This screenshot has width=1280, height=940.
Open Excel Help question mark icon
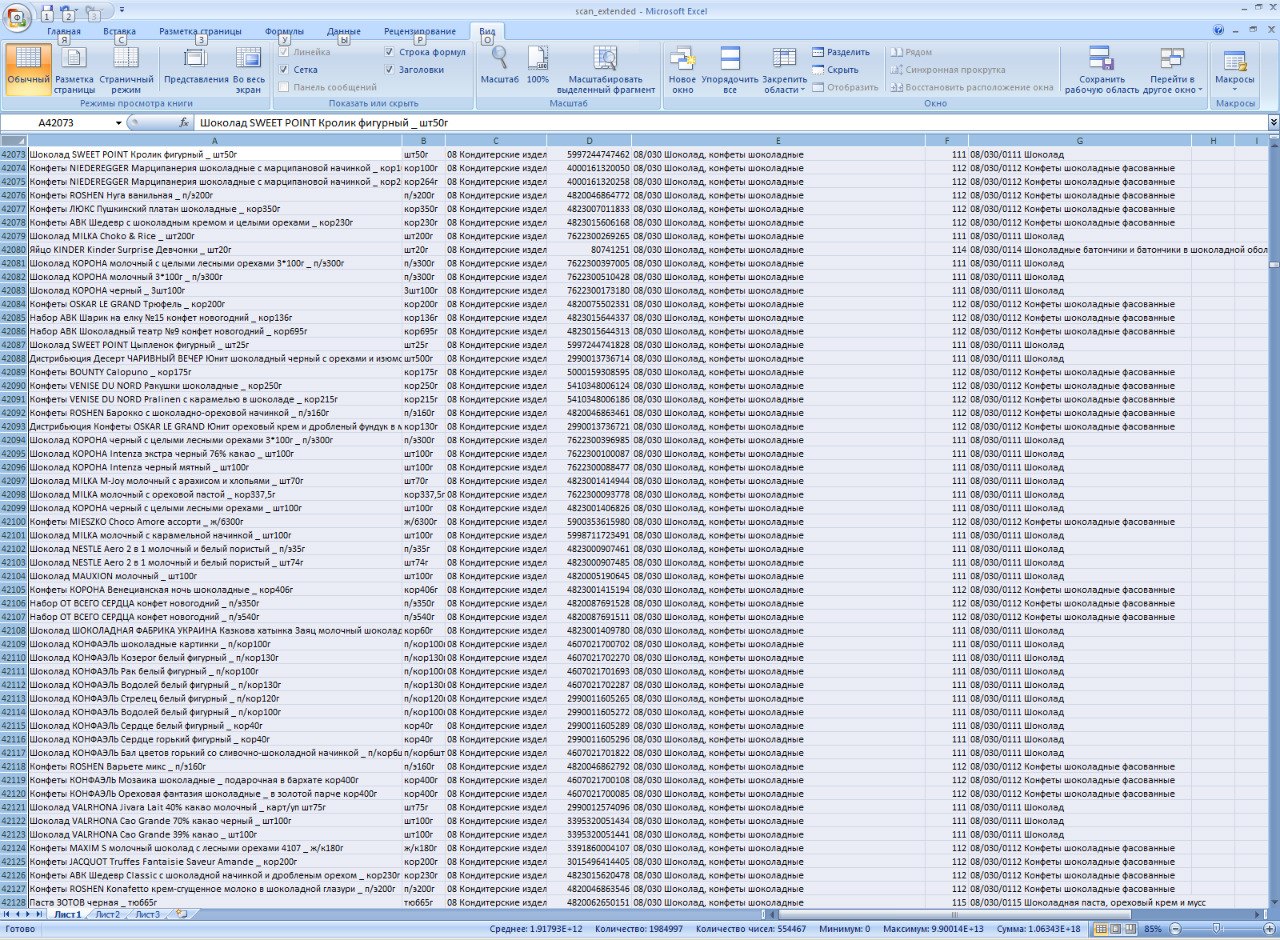point(1218,31)
